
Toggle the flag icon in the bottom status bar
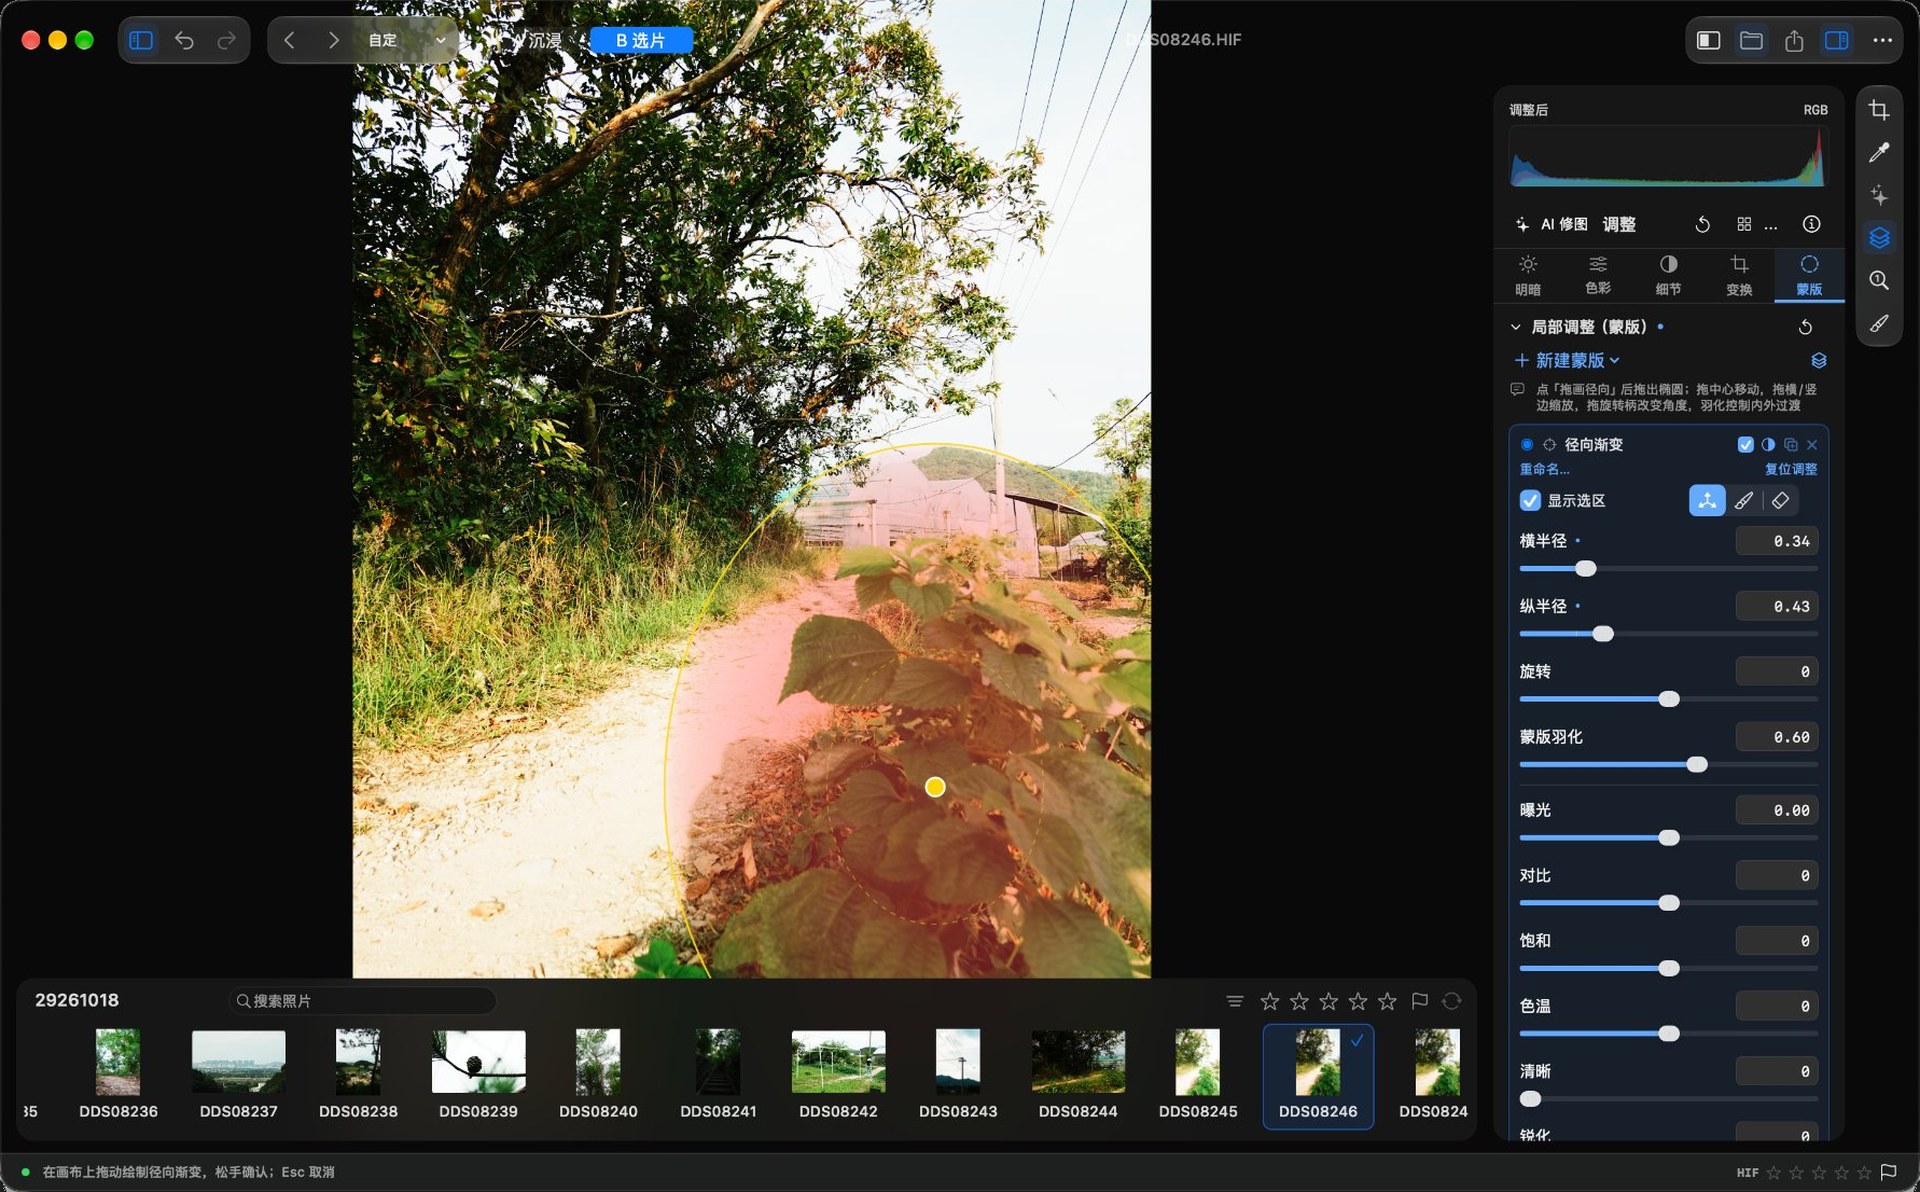coord(1888,1172)
